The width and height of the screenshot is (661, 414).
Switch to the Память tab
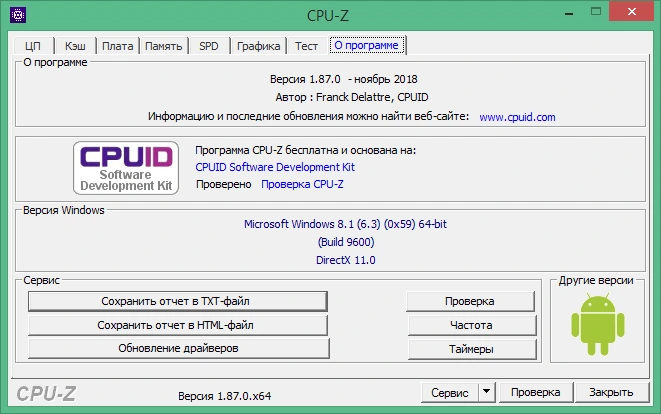[x=164, y=46]
